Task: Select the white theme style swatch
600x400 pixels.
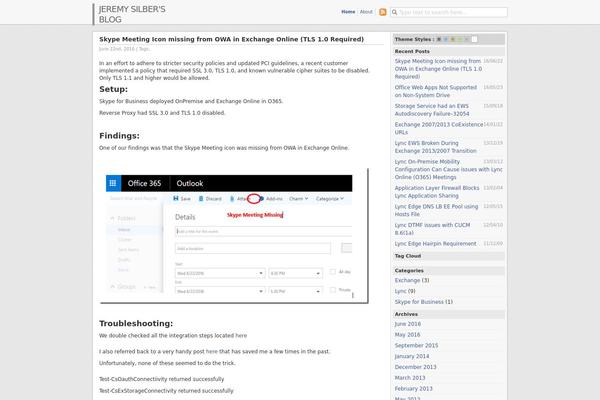Action: [x=474, y=39]
